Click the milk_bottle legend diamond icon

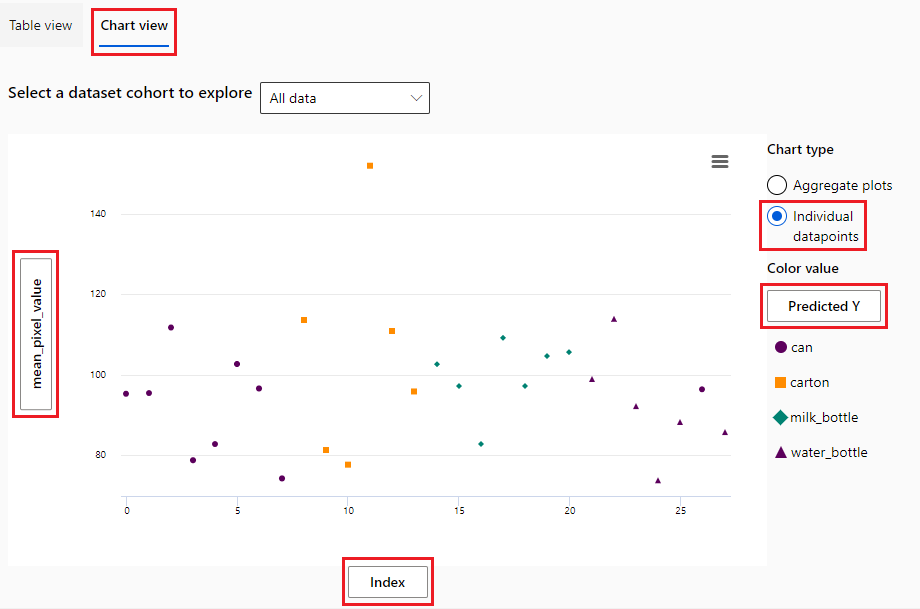pyautogui.click(x=780, y=417)
